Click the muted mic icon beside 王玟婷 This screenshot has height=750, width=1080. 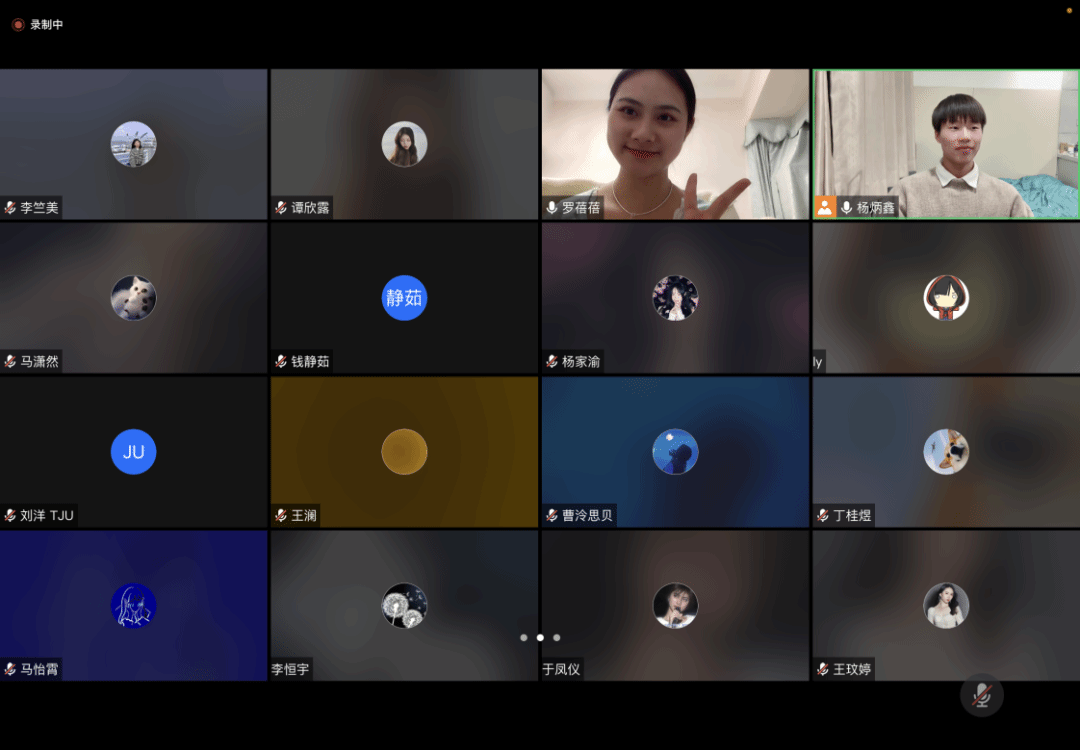coord(823,669)
